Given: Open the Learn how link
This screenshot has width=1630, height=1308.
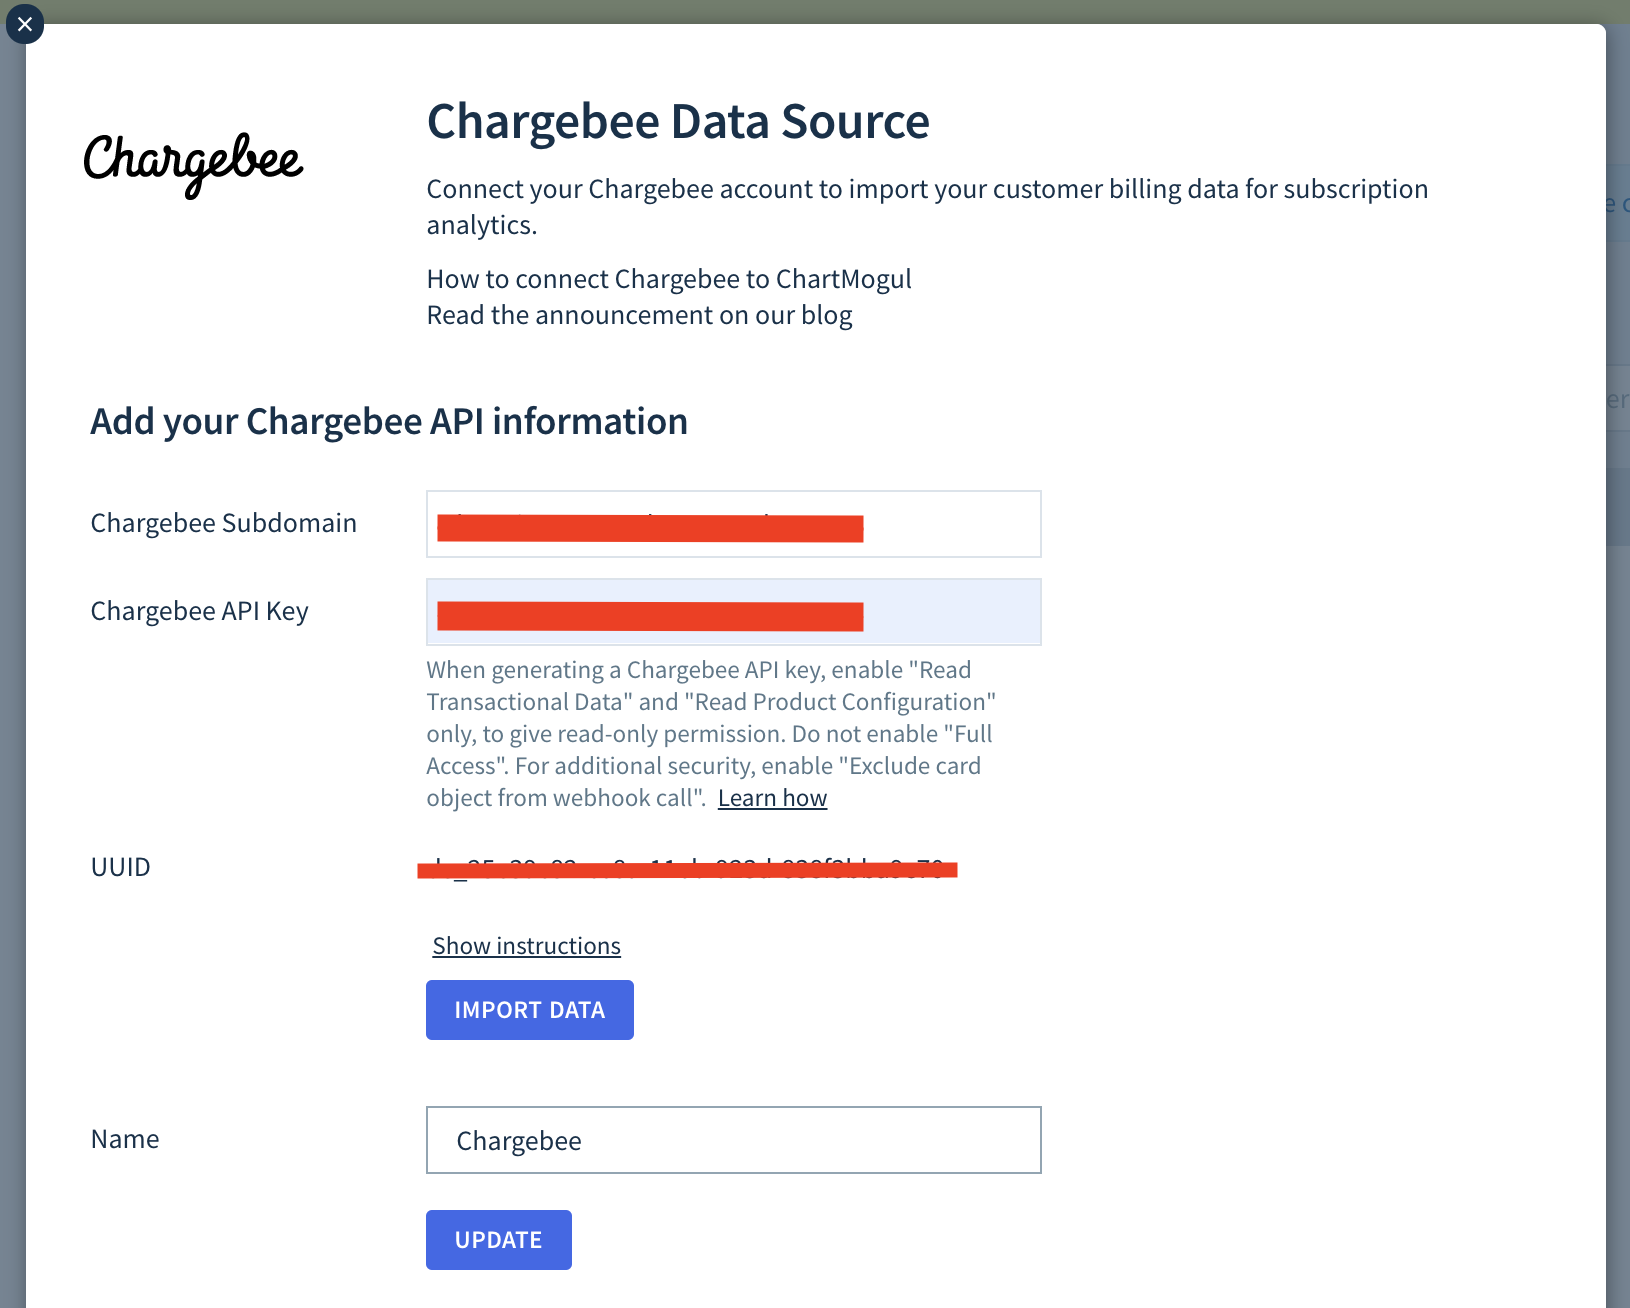Looking at the screenshot, I should [772, 798].
